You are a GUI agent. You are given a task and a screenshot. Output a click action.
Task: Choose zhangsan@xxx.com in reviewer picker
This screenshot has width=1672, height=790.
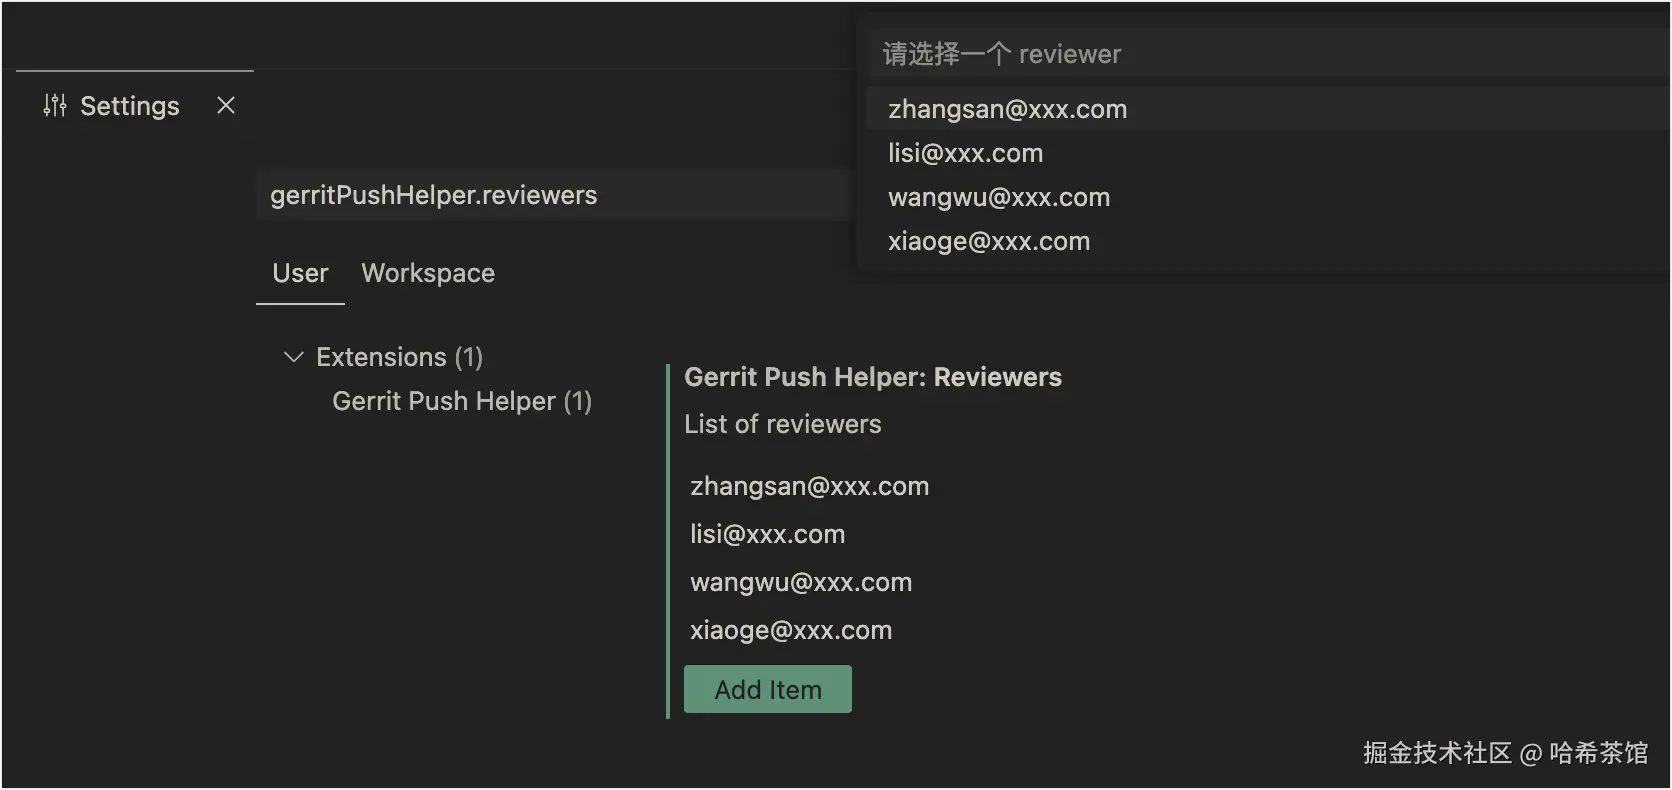pos(1268,109)
